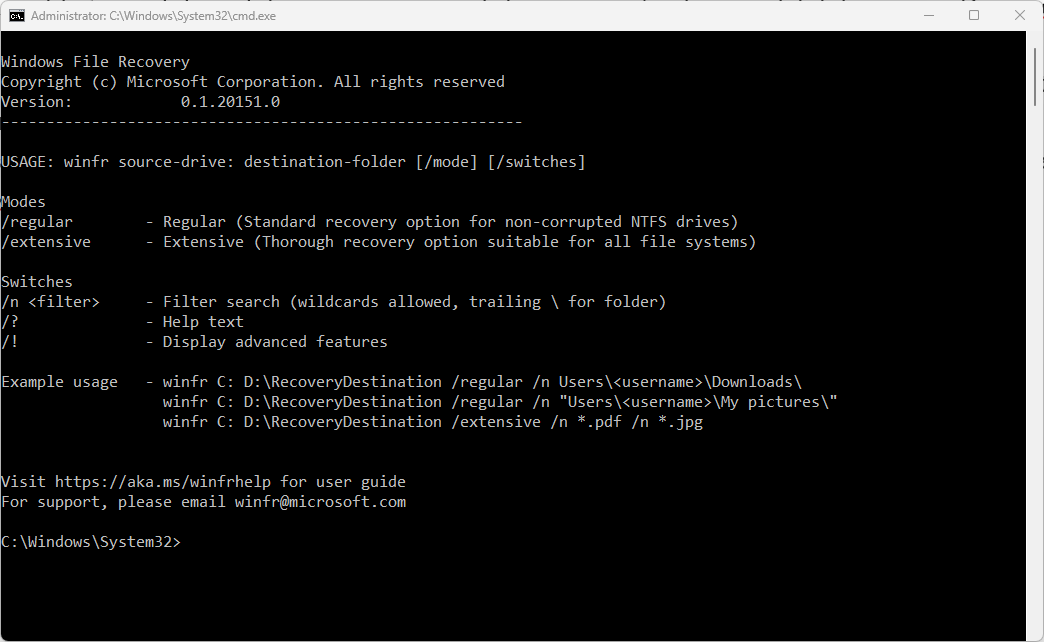The height and width of the screenshot is (642, 1044).
Task: Open the cmd.exe system menu icon
Action: click(x=17, y=16)
